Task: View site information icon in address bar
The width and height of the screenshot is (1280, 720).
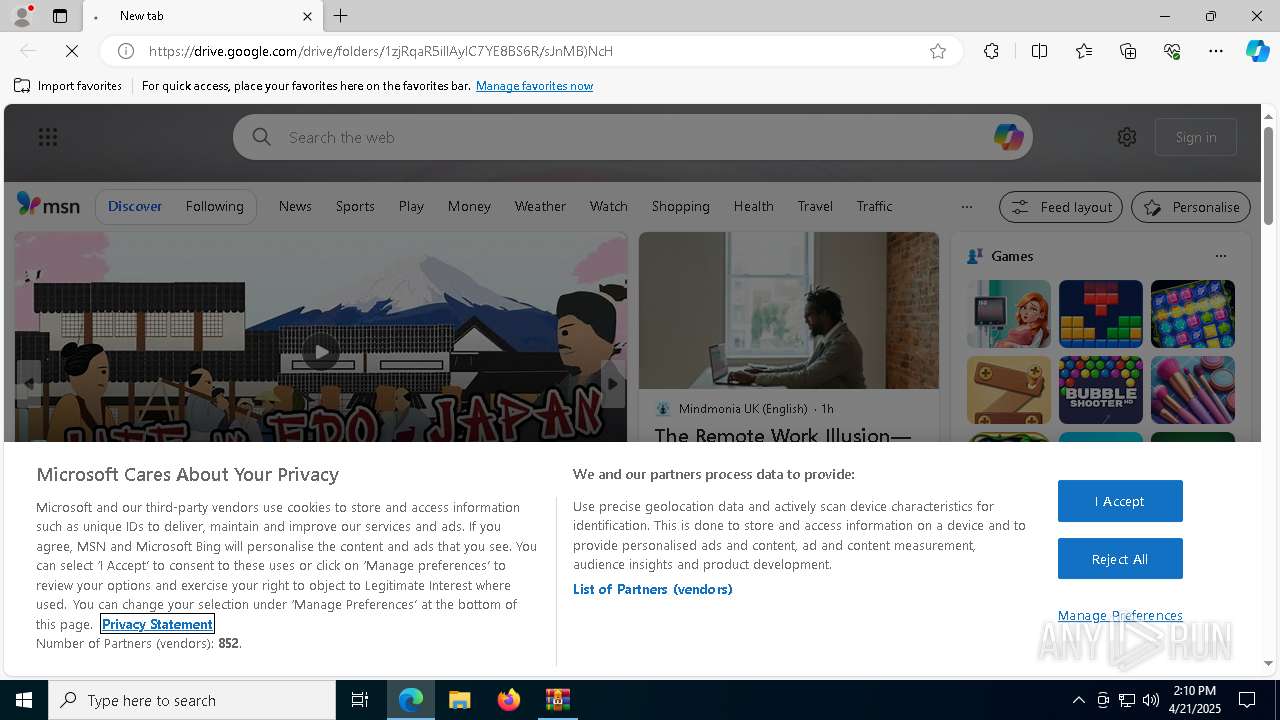Action: [126, 51]
